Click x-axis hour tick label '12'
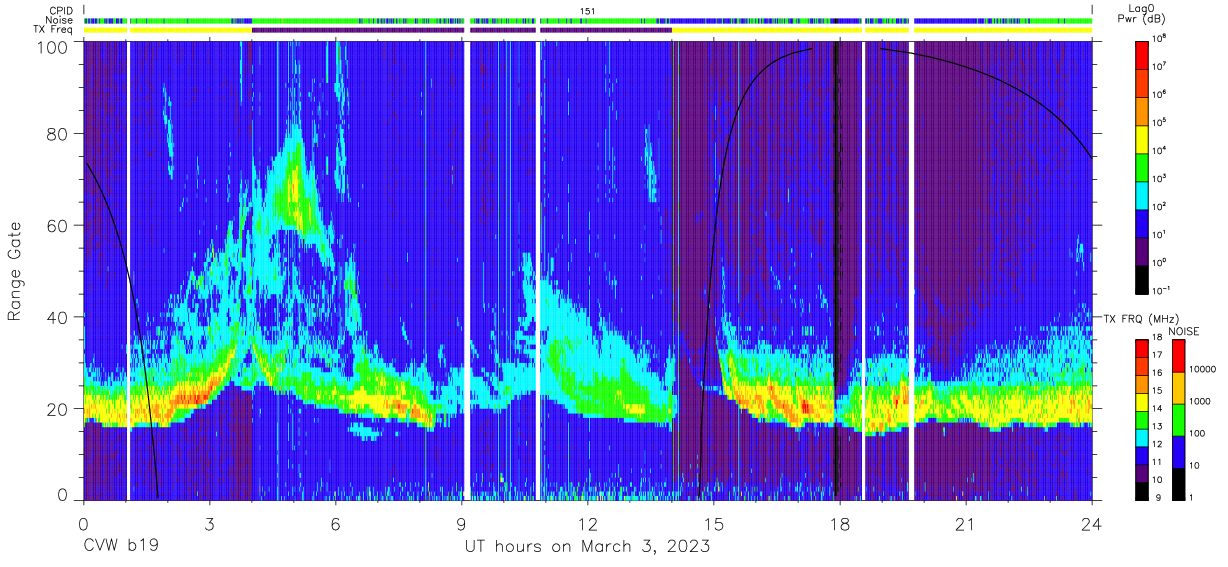This screenshot has height=567, width=1228. coord(587,523)
